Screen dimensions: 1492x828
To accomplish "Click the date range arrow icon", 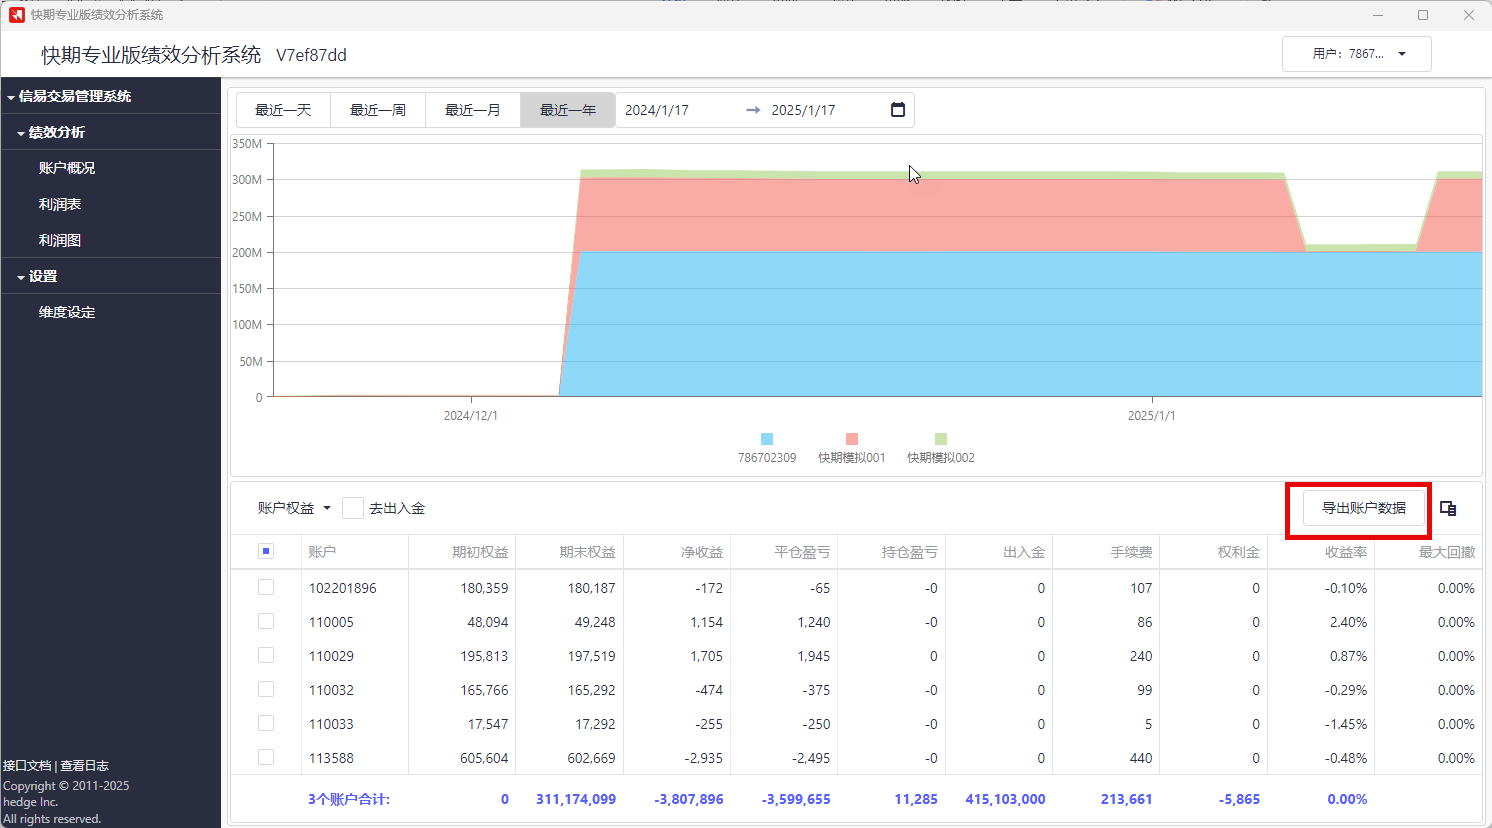I will click(753, 110).
